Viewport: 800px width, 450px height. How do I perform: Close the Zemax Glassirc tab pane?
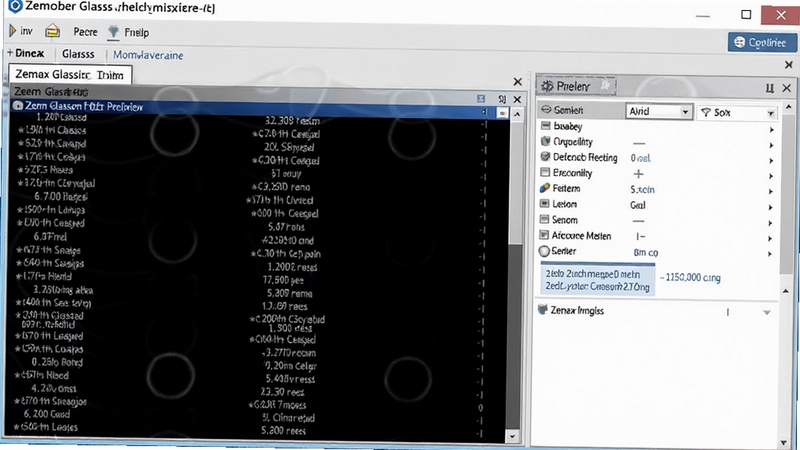point(517,82)
